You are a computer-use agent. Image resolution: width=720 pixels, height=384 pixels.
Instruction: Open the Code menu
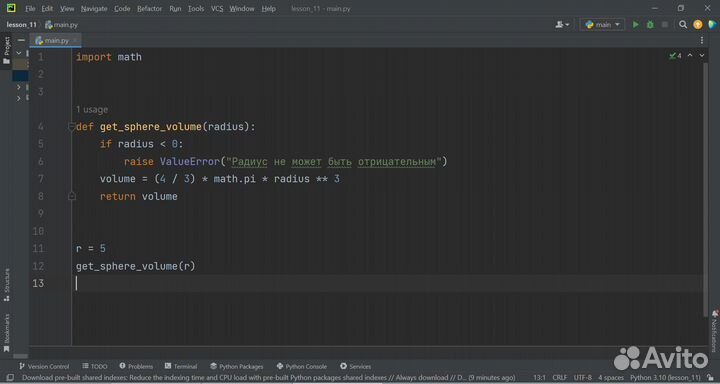pos(122,8)
